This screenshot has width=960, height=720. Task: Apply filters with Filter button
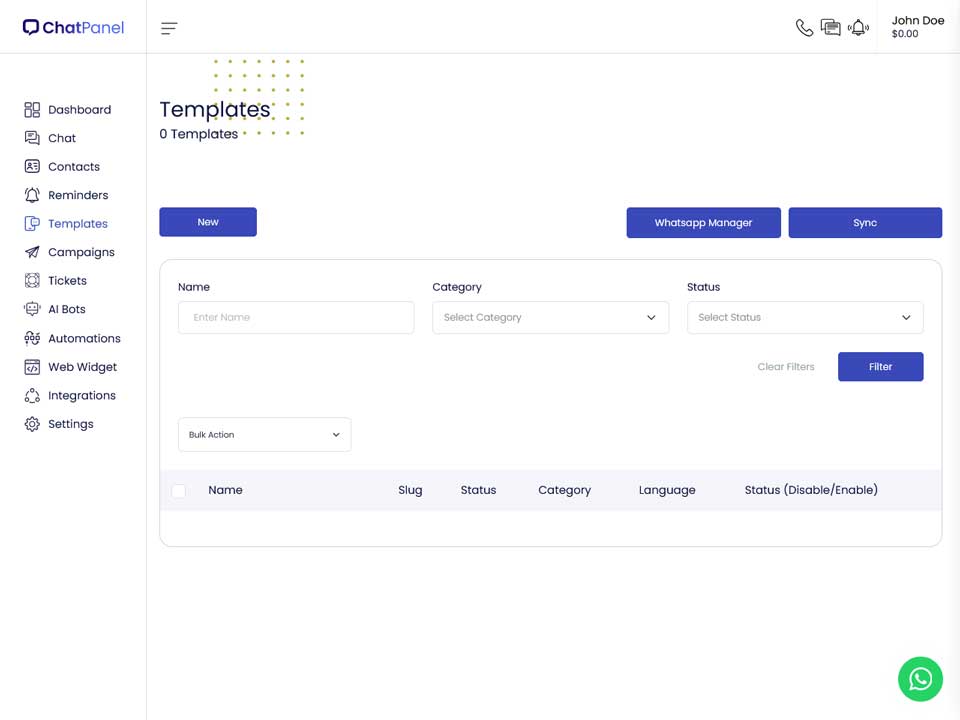[880, 367]
